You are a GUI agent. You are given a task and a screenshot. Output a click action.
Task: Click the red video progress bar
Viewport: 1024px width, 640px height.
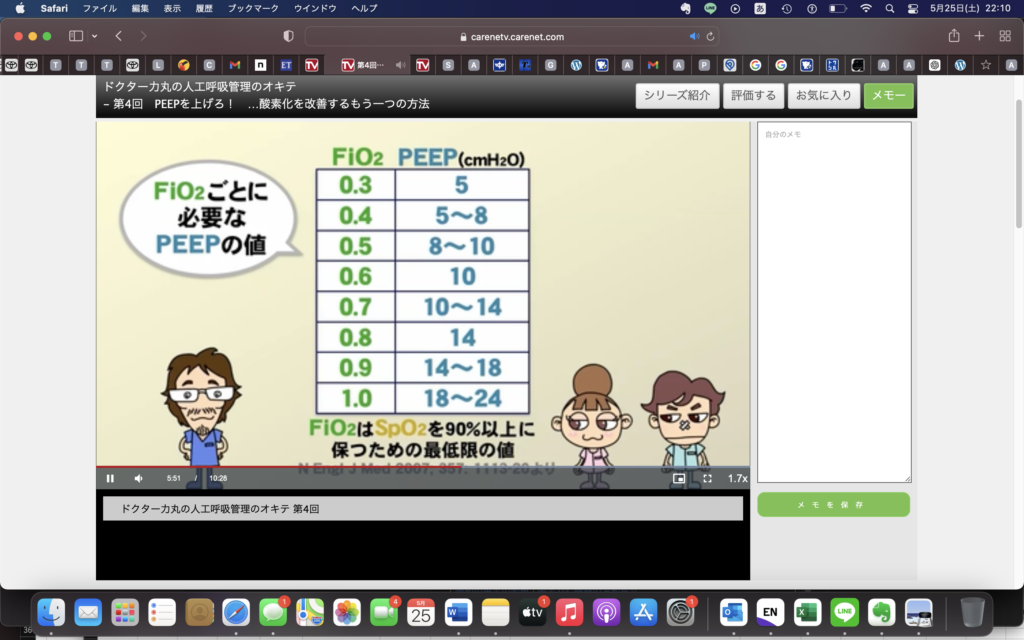pos(300,467)
